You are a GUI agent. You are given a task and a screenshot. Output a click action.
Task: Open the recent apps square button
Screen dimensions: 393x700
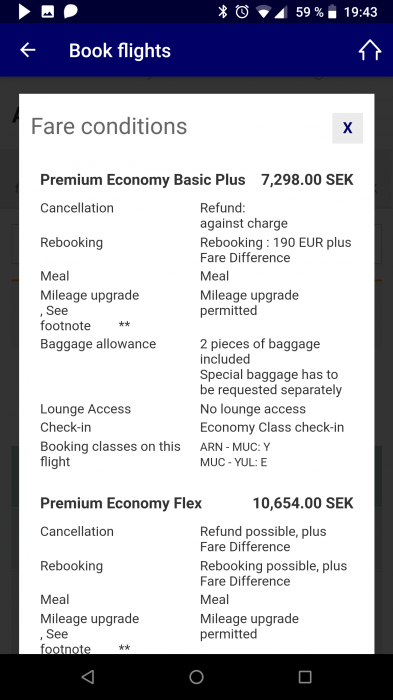click(x=305, y=677)
